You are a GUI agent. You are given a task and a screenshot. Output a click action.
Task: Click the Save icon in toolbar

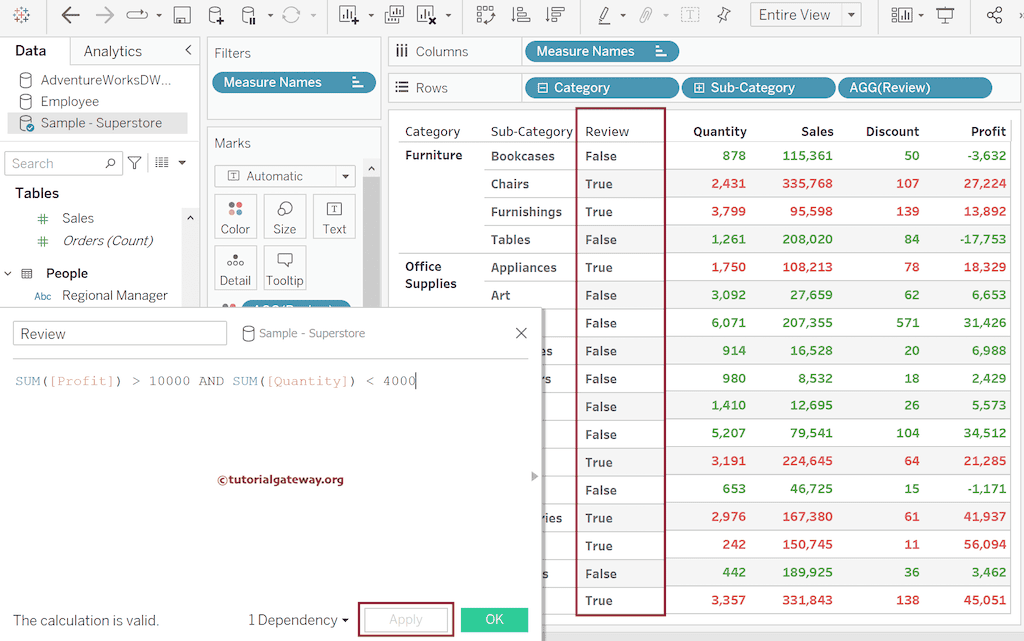coord(182,15)
